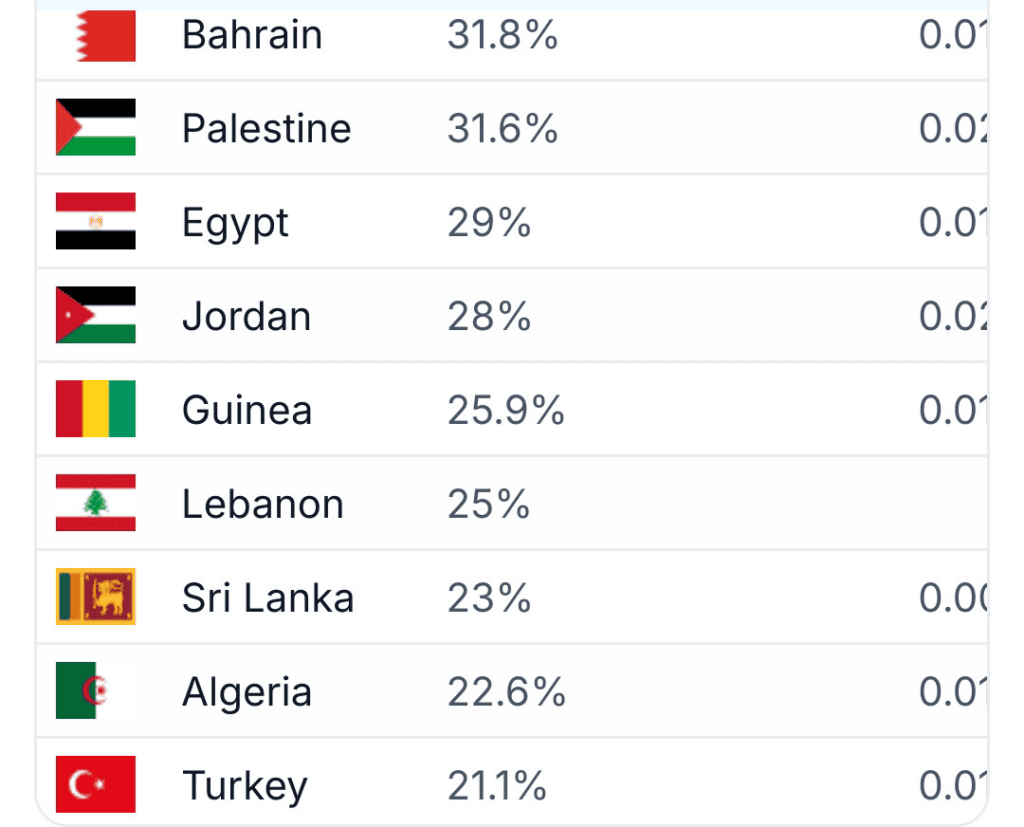The width and height of the screenshot is (1024, 827).
Task: Click Guinea's 25.9% percentage
Action: (505, 410)
